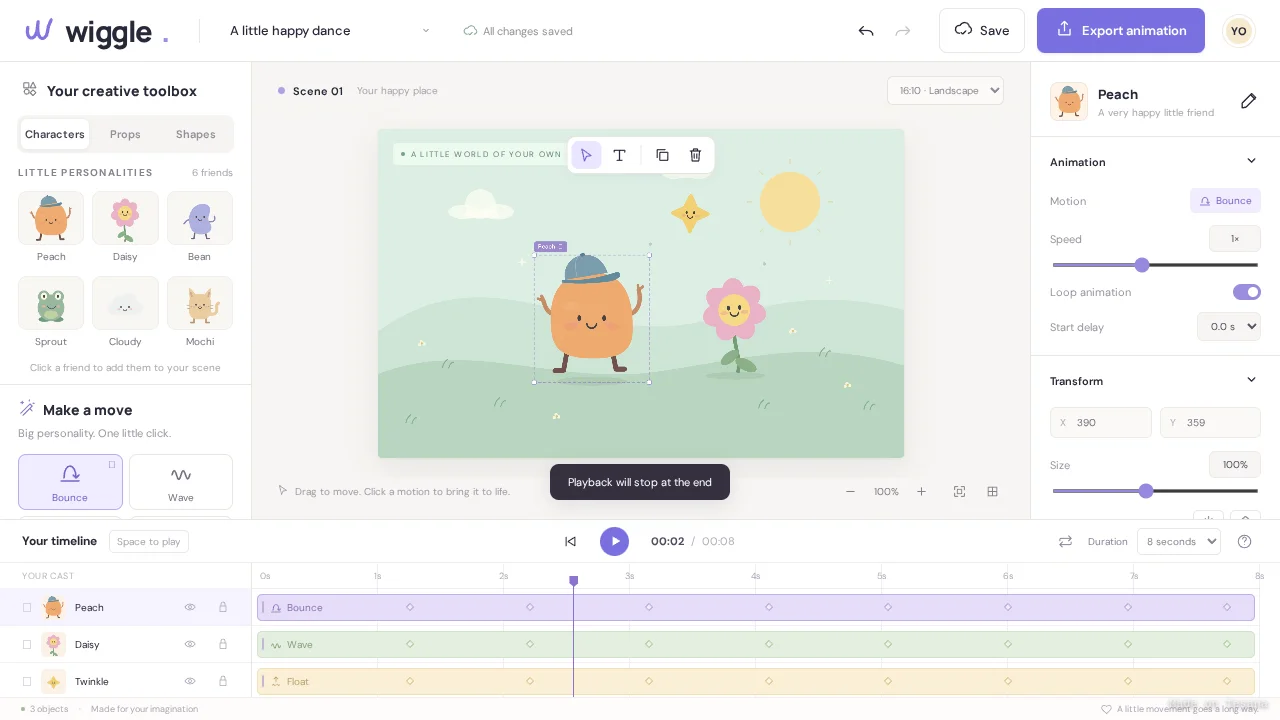Screen dimensions: 1280x720
Task: Add Daisy character from toolbox
Action: pos(125,218)
